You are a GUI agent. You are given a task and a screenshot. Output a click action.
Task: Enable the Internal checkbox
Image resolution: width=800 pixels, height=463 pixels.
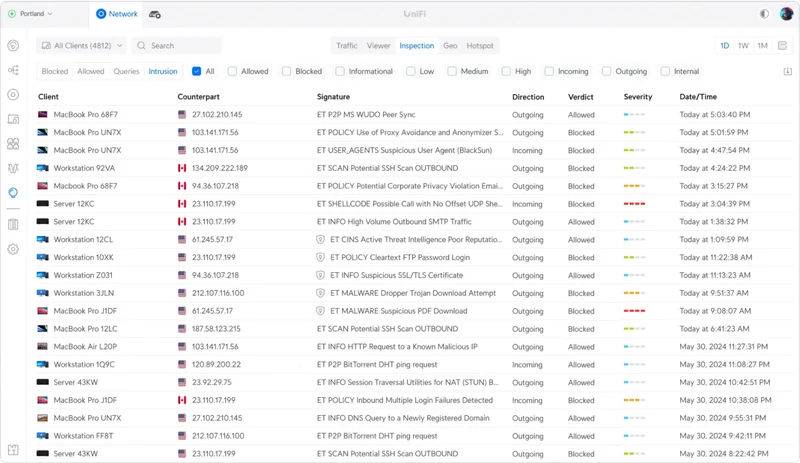point(665,71)
